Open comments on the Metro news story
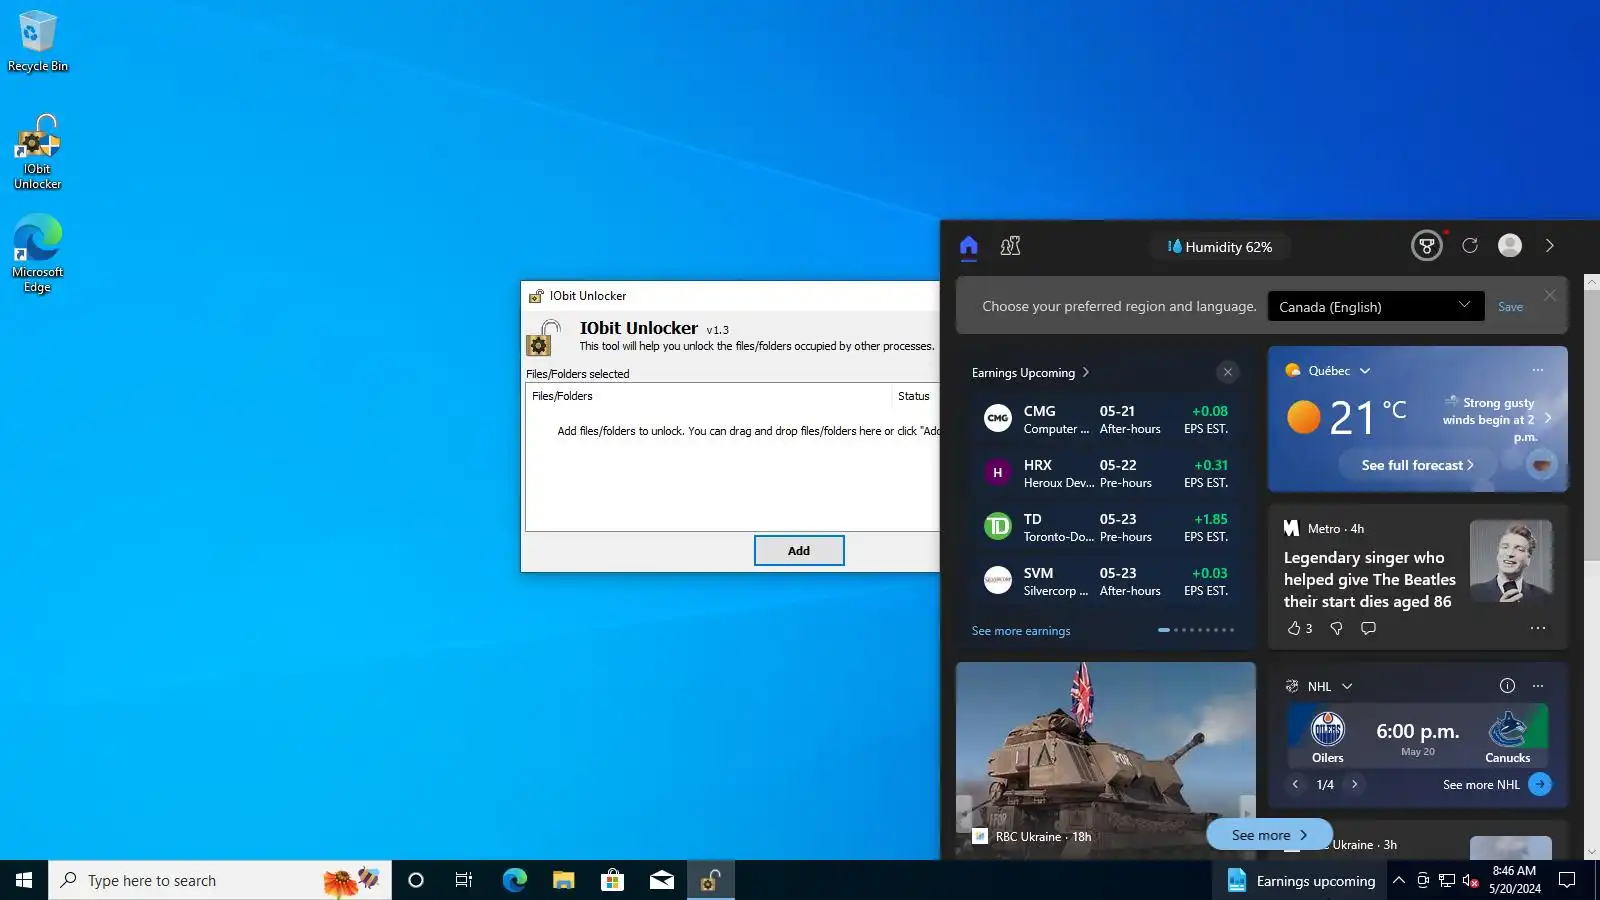 [x=1369, y=628]
